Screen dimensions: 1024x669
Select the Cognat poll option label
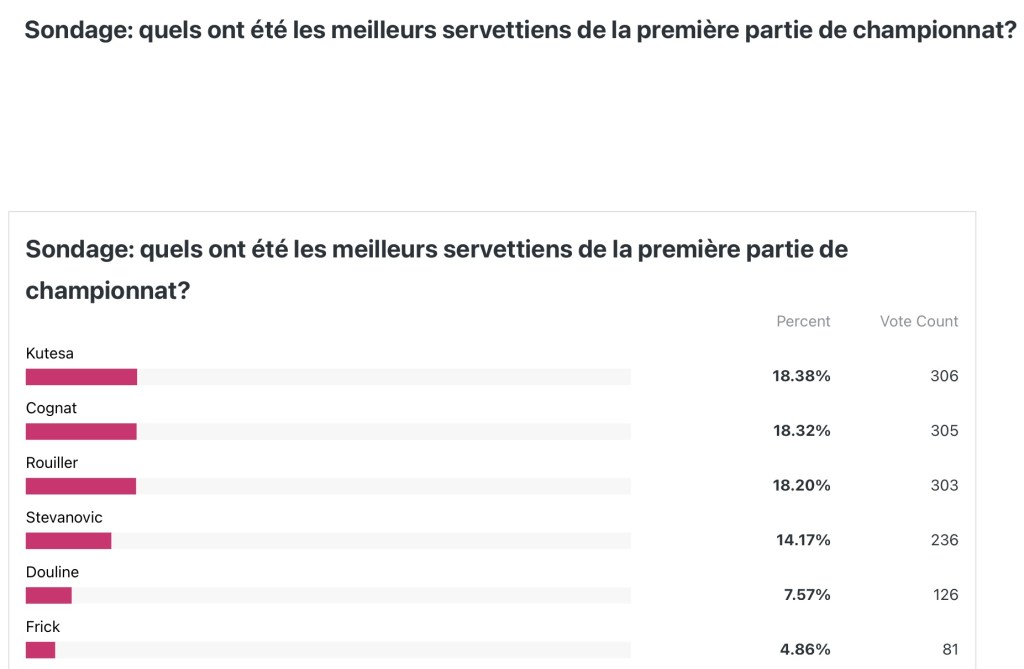coord(51,408)
